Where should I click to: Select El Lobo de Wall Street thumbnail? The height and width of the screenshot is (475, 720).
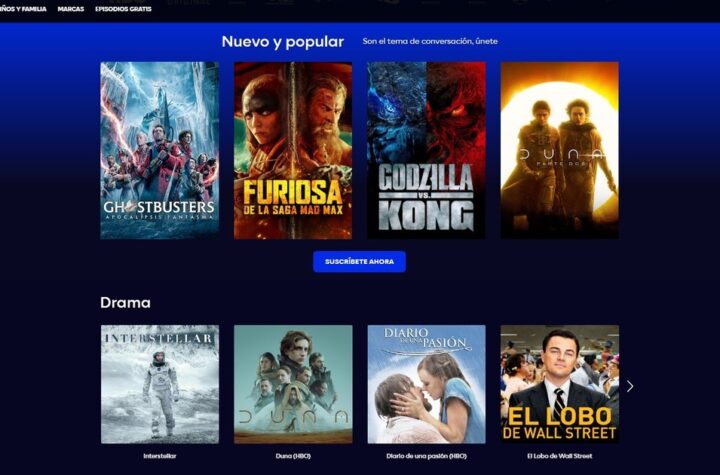pyautogui.click(x=559, y=384)
